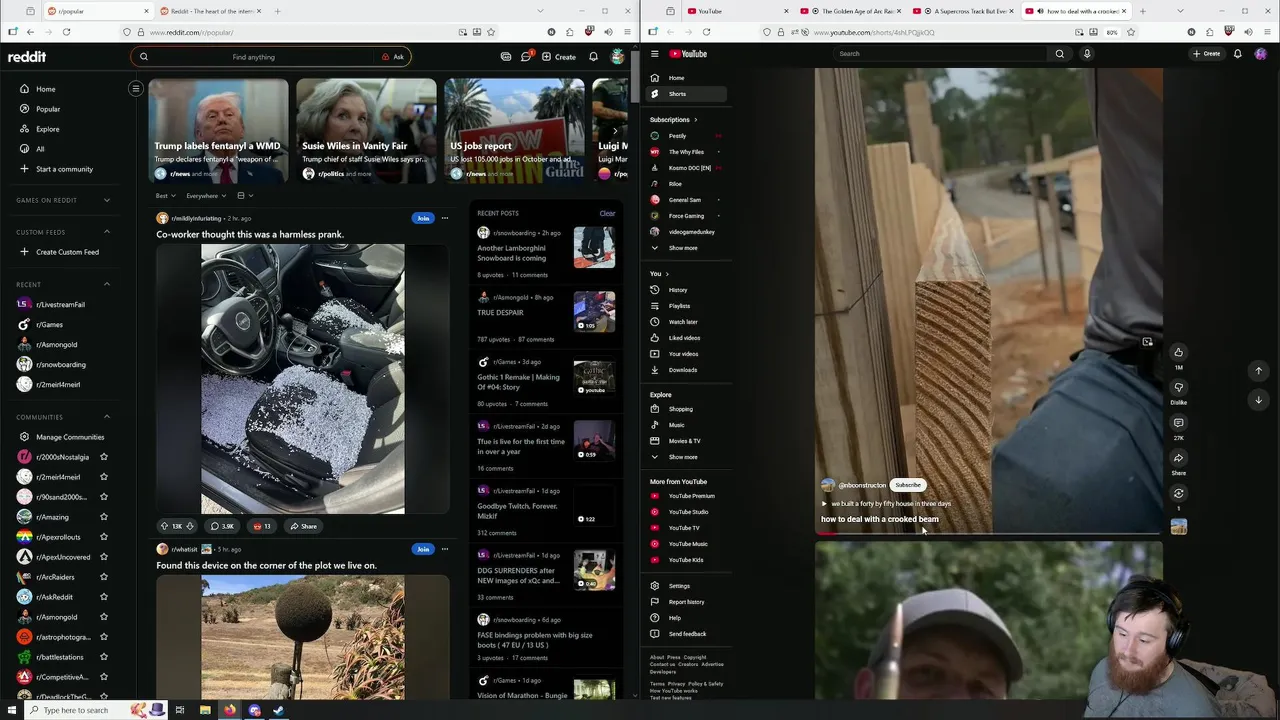Switch to Reddit heart of the internet tab

tap(210, 11)
